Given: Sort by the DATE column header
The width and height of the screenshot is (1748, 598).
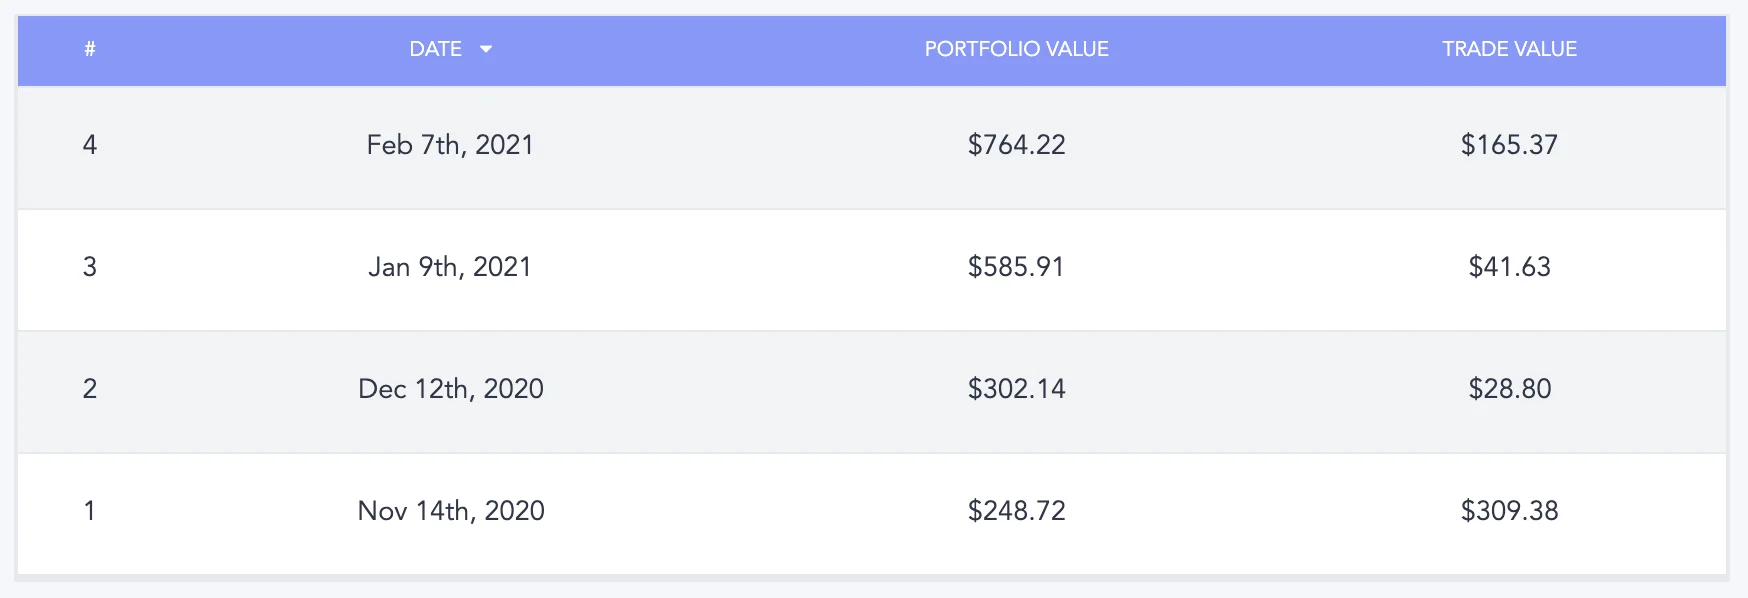Looking at the screenshot, I should tap(436, 49).
